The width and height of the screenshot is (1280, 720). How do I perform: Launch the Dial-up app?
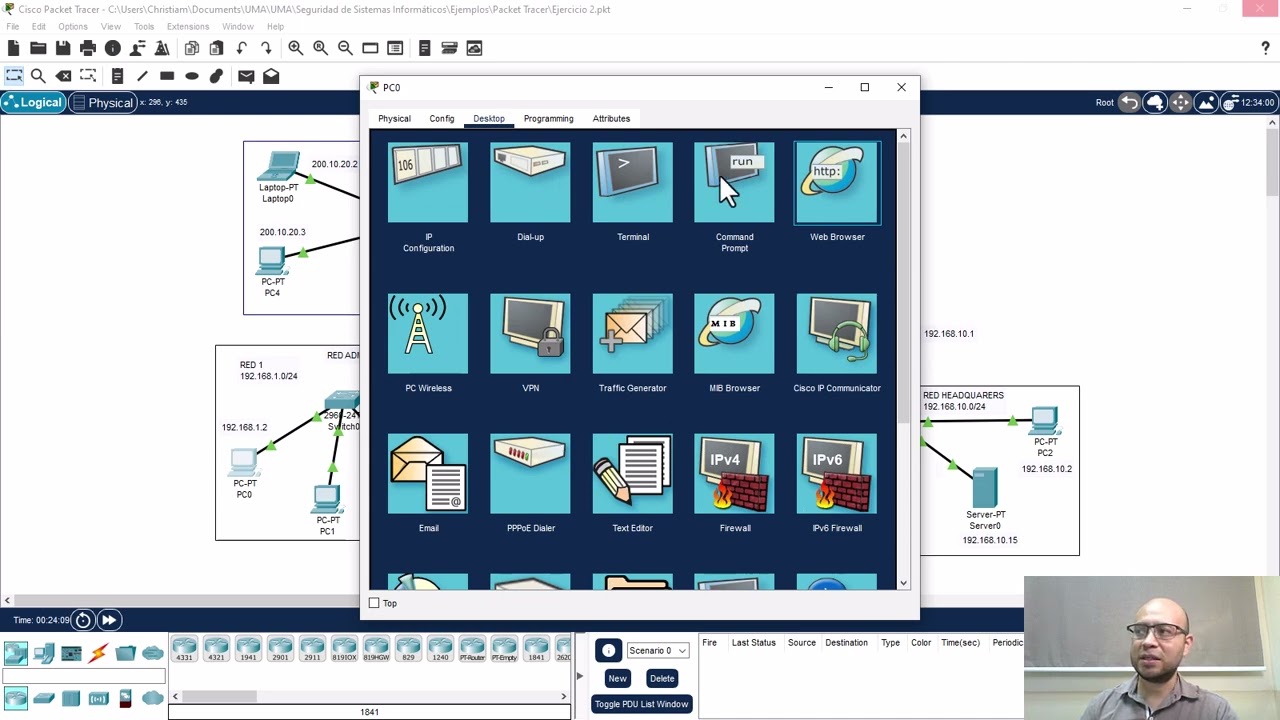pyautogui.click(x=530, y=183)
